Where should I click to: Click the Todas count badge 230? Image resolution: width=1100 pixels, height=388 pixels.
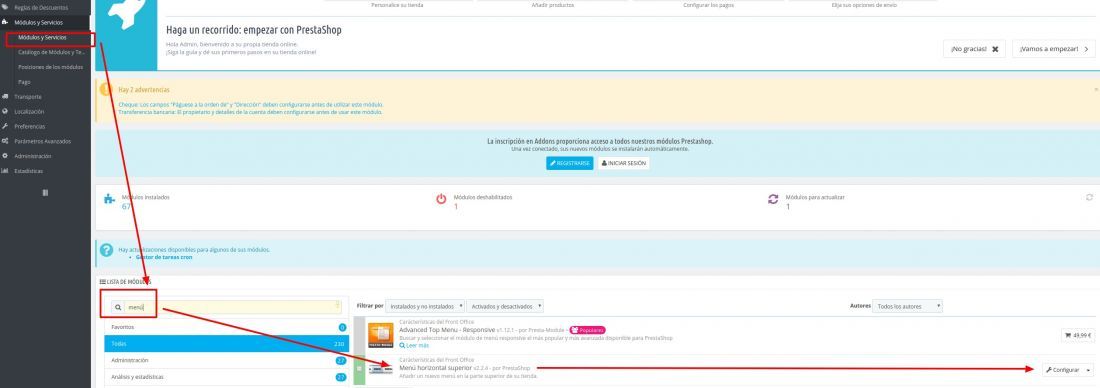[341, 344]
